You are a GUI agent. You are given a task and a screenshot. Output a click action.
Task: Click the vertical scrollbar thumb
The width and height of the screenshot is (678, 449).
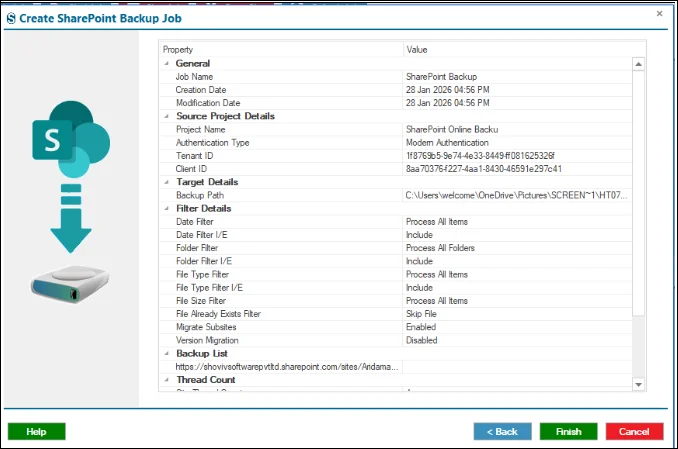point(639,193)
